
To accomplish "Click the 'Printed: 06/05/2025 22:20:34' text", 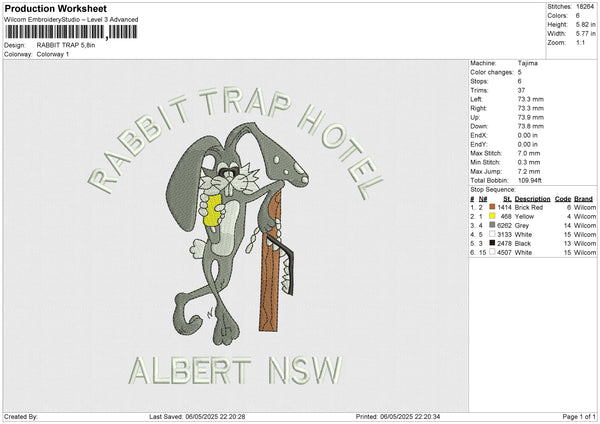I will 398,417.
